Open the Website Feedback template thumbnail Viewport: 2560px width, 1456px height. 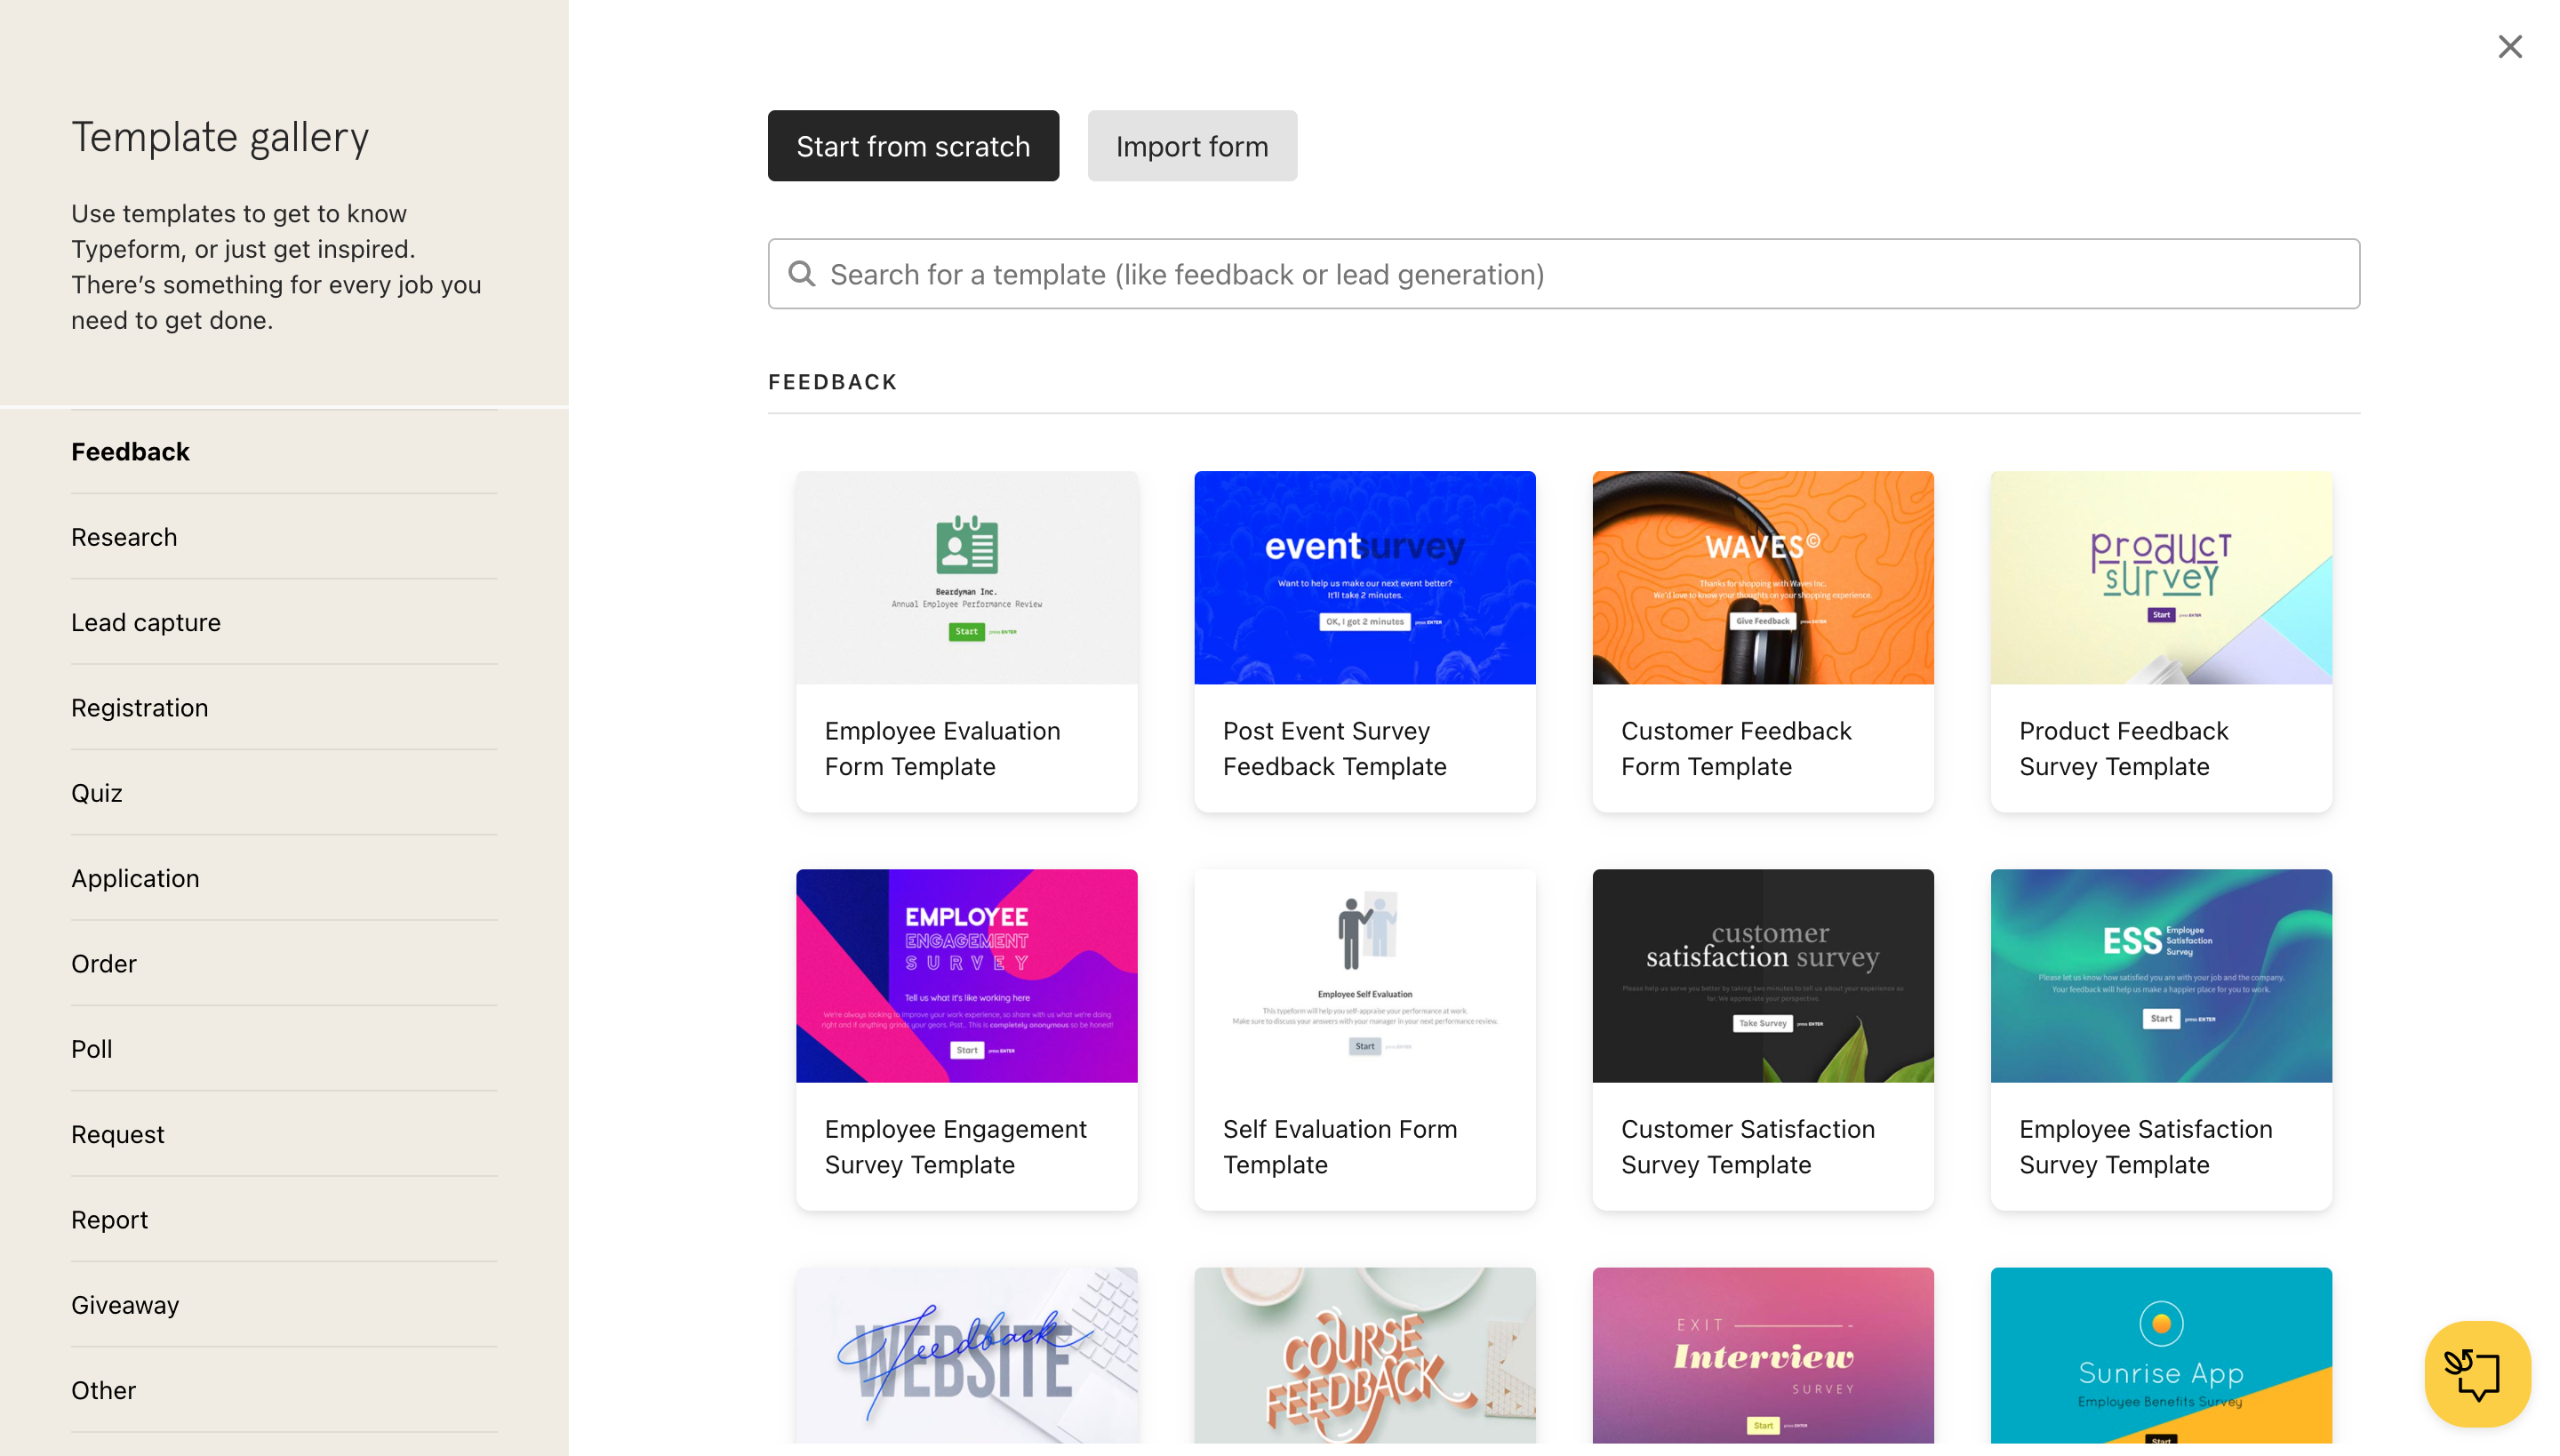(966, 1355)
